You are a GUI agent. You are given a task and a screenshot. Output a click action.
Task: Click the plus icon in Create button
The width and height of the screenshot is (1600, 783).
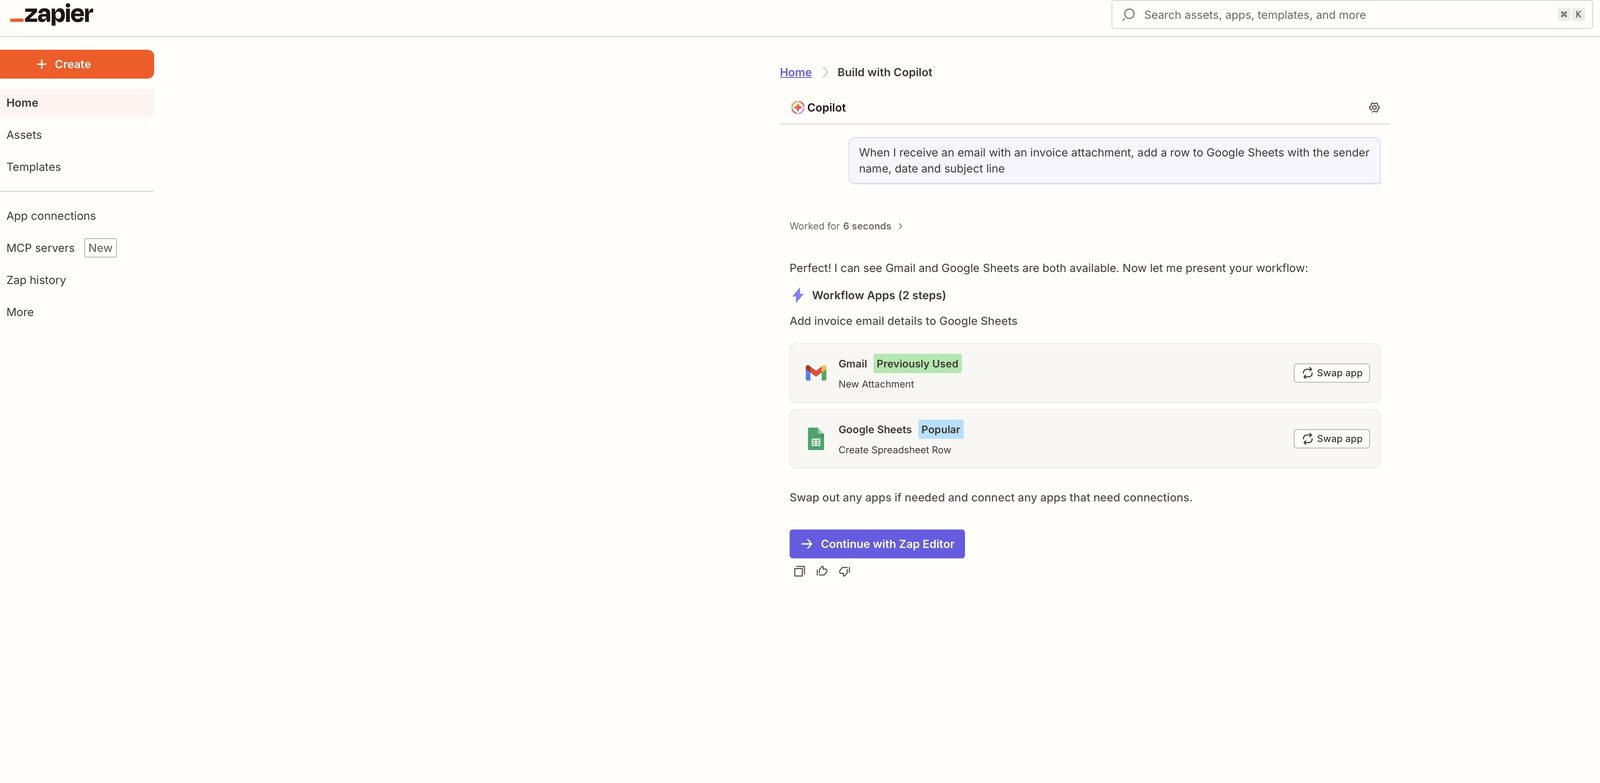point(42,64)
